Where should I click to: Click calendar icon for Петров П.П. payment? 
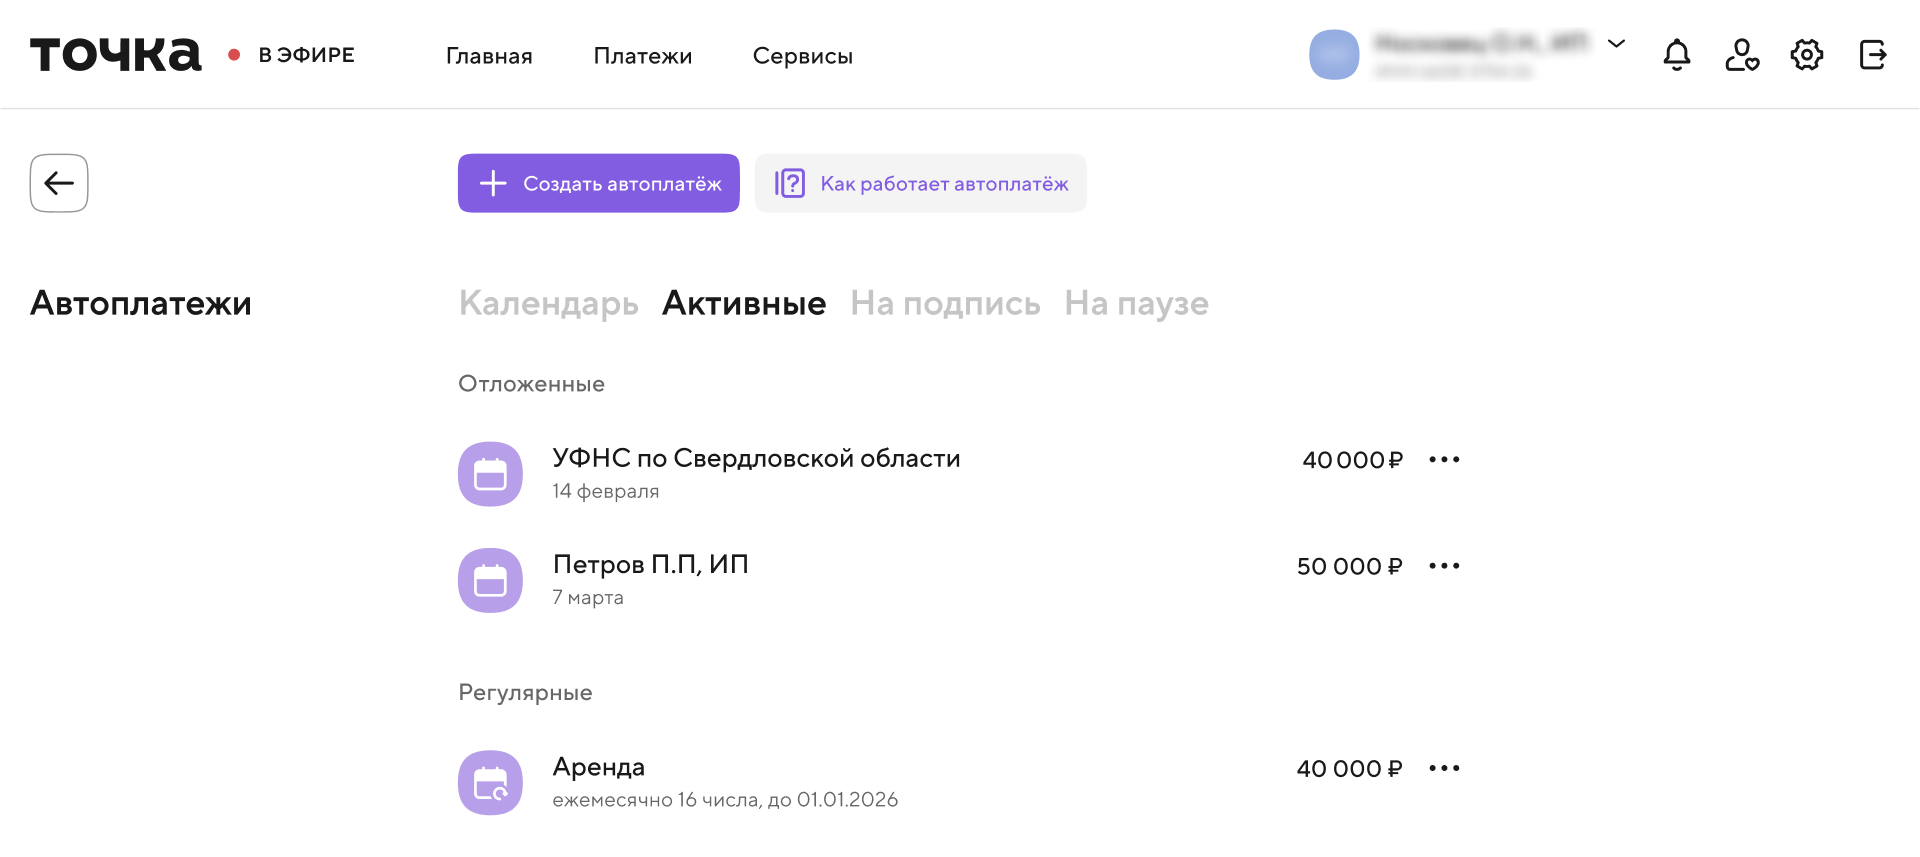tap(490, 580)
